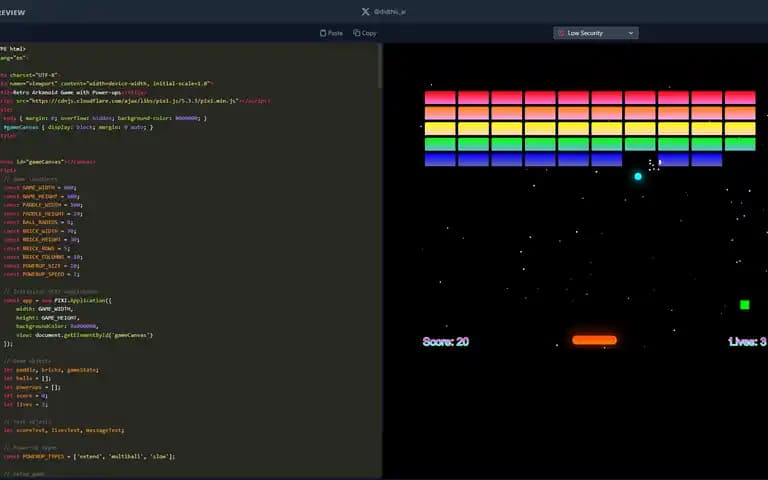Image resolution: width=768 pixels, height=480 pixels.
Task: Click the 'let balls = [];' code line
Action: [x=27, y=378]
